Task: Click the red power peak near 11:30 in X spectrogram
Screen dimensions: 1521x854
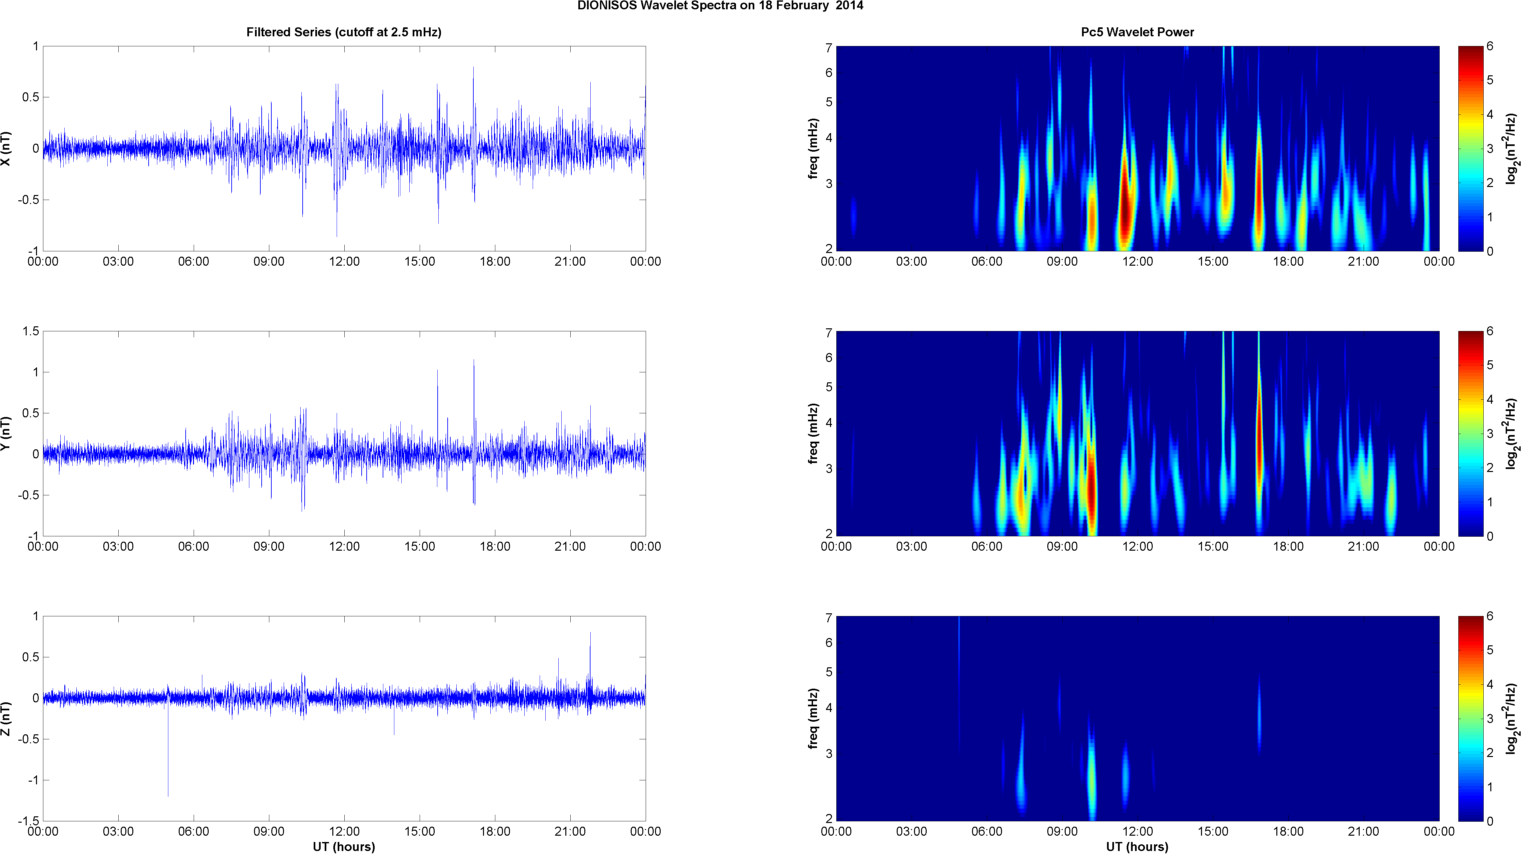Action: (1126, 200)
